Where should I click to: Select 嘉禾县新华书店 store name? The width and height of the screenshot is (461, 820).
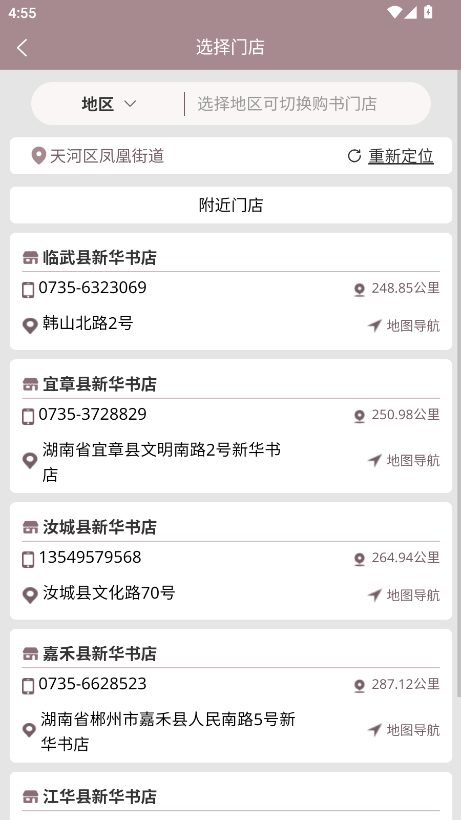pos(99,653)
